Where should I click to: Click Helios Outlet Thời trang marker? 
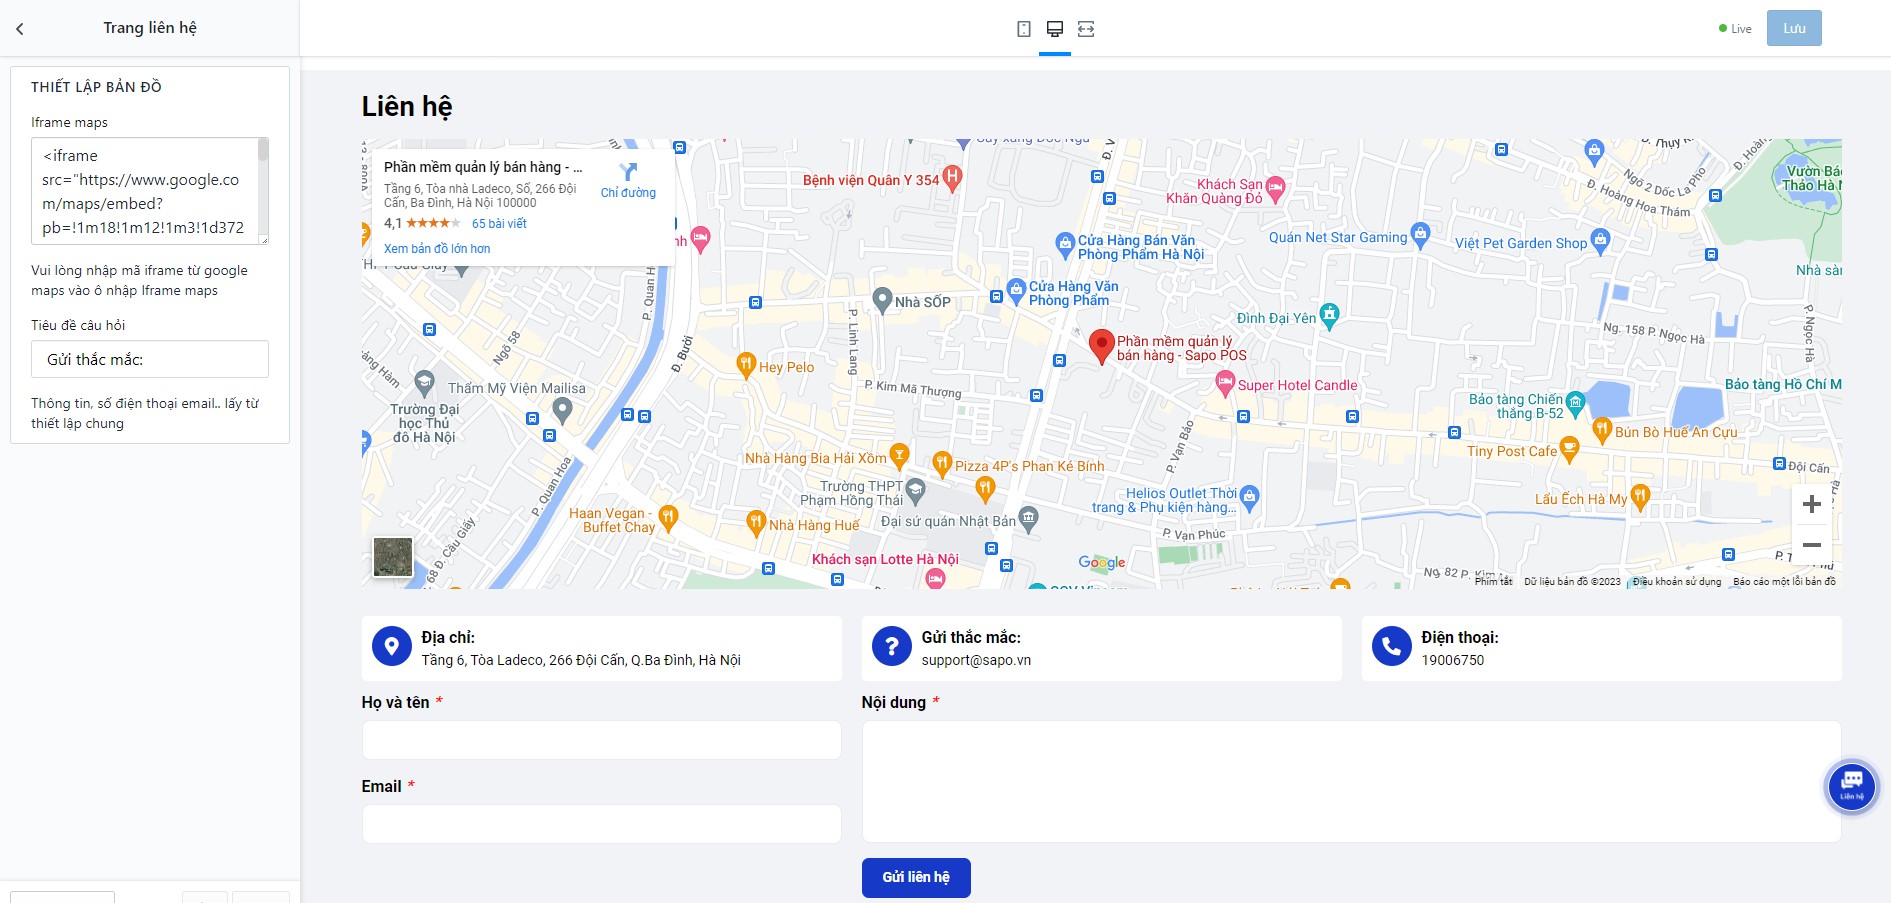point(1249,498)
